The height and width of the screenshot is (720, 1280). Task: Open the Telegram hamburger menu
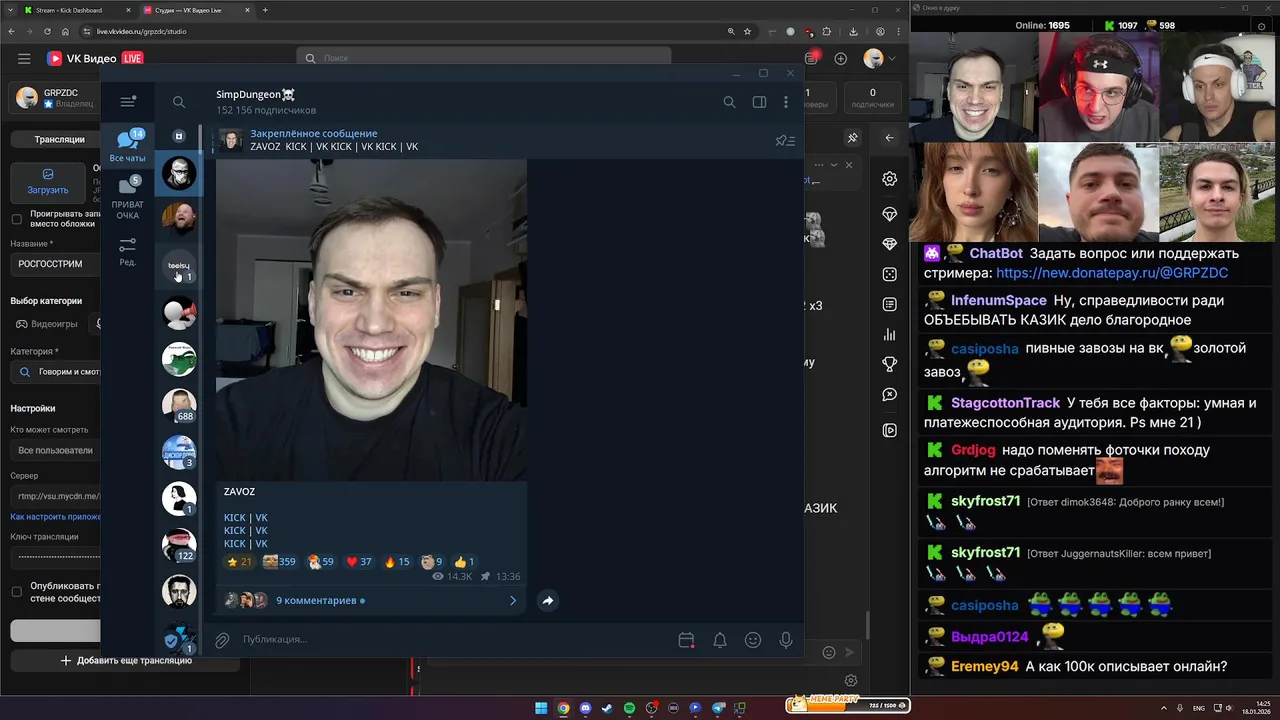point(128,101)
